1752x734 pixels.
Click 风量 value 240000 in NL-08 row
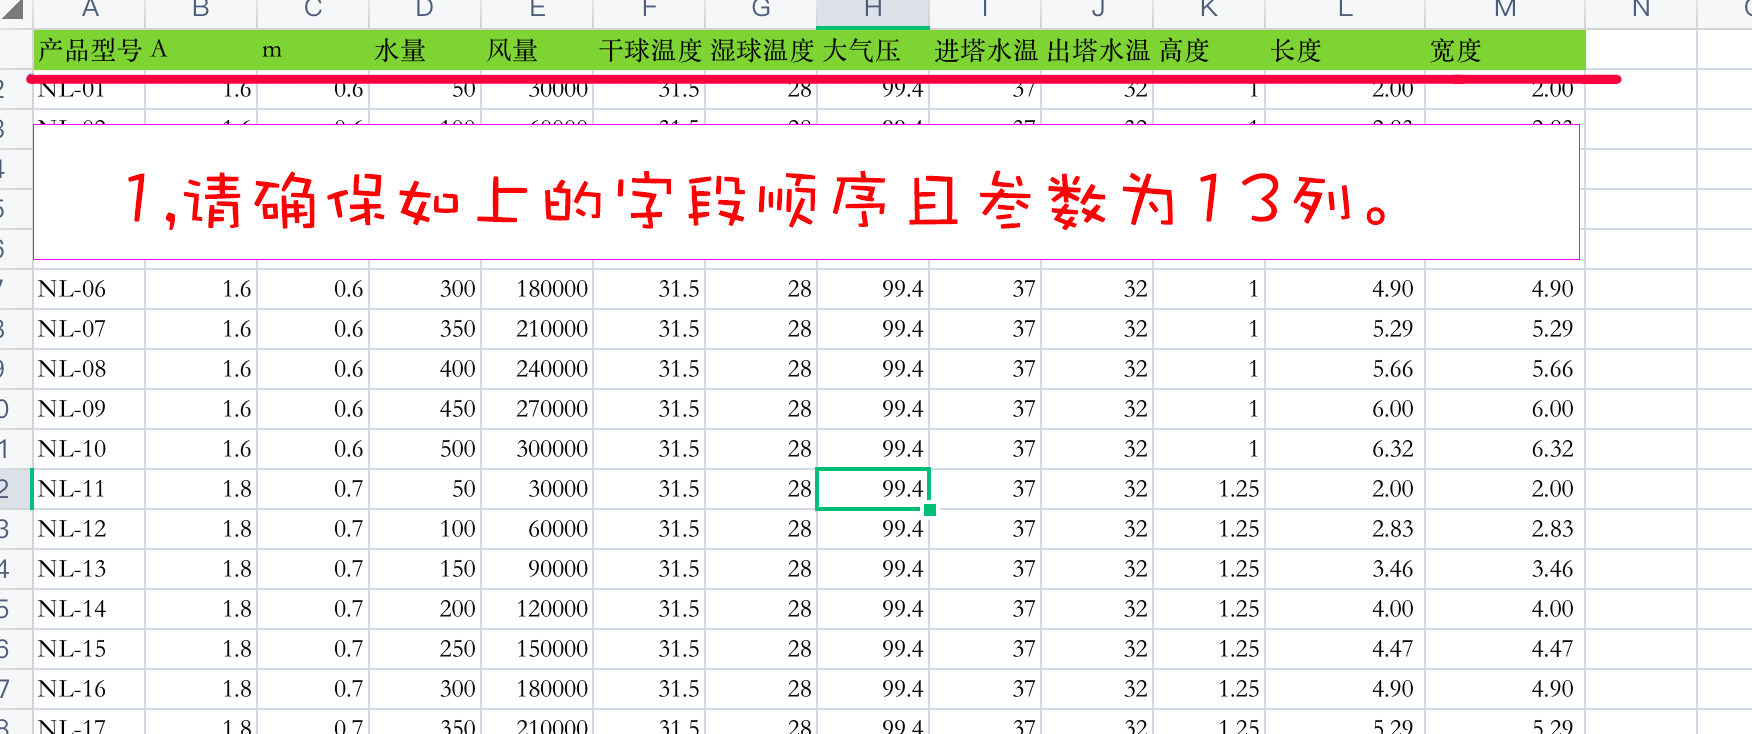[x=537, y=369]
